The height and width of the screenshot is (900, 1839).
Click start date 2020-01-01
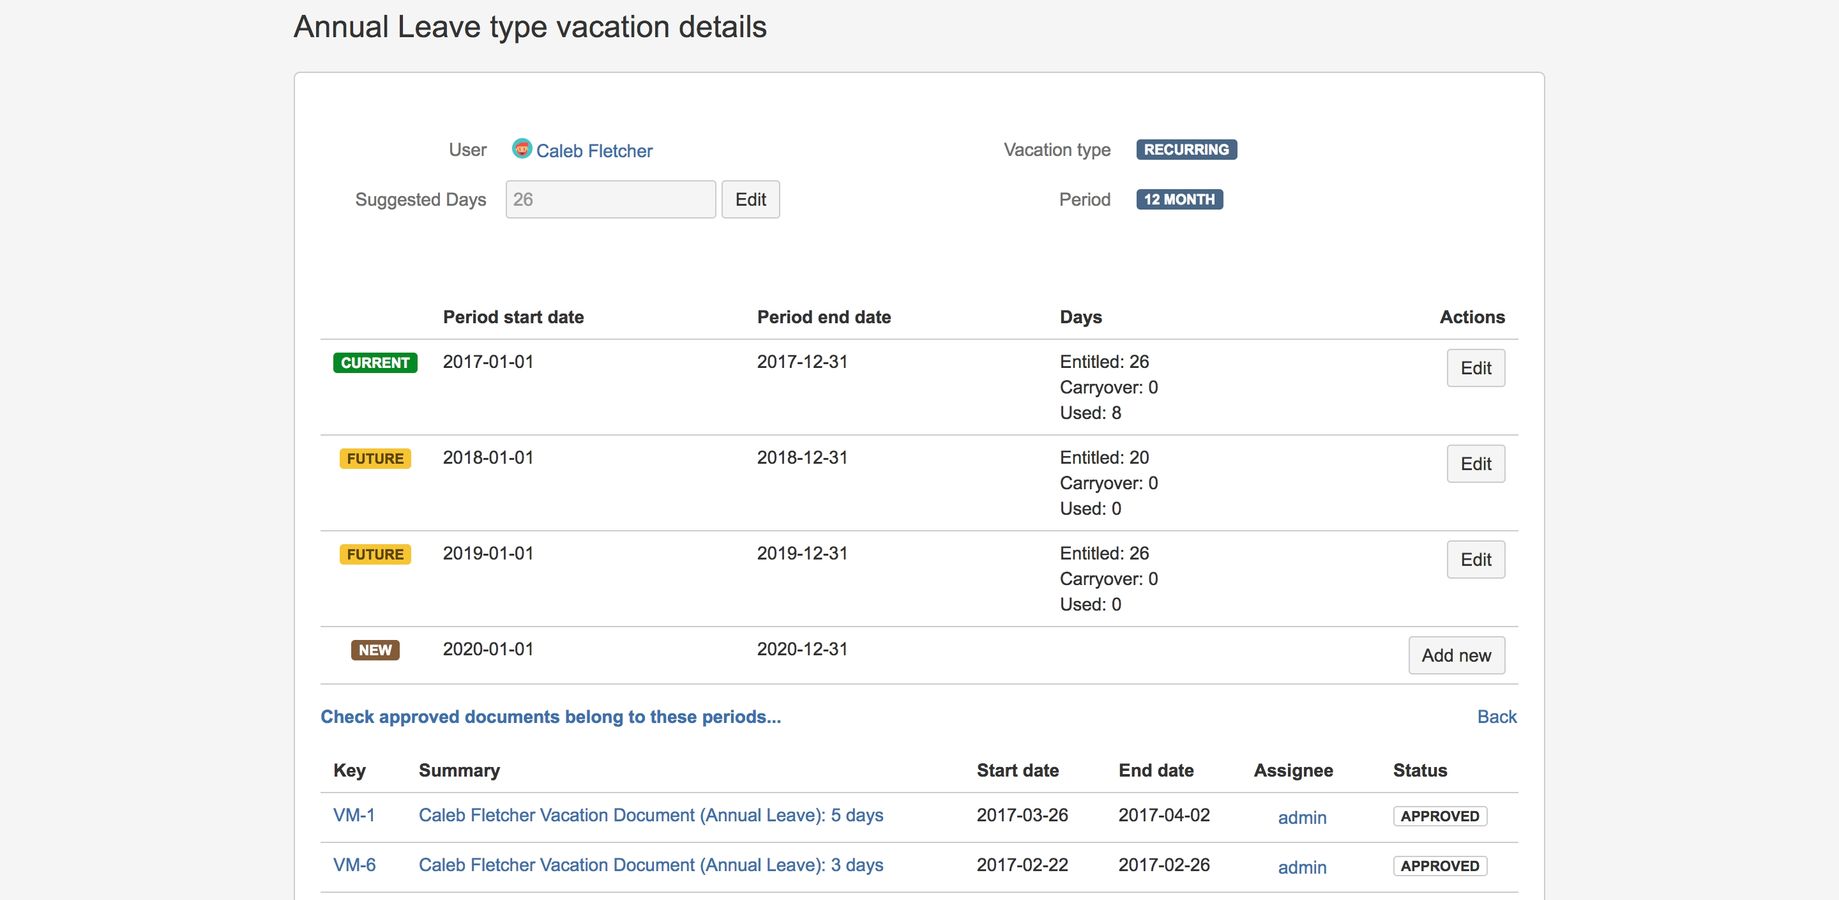click(x=488, y=650)
